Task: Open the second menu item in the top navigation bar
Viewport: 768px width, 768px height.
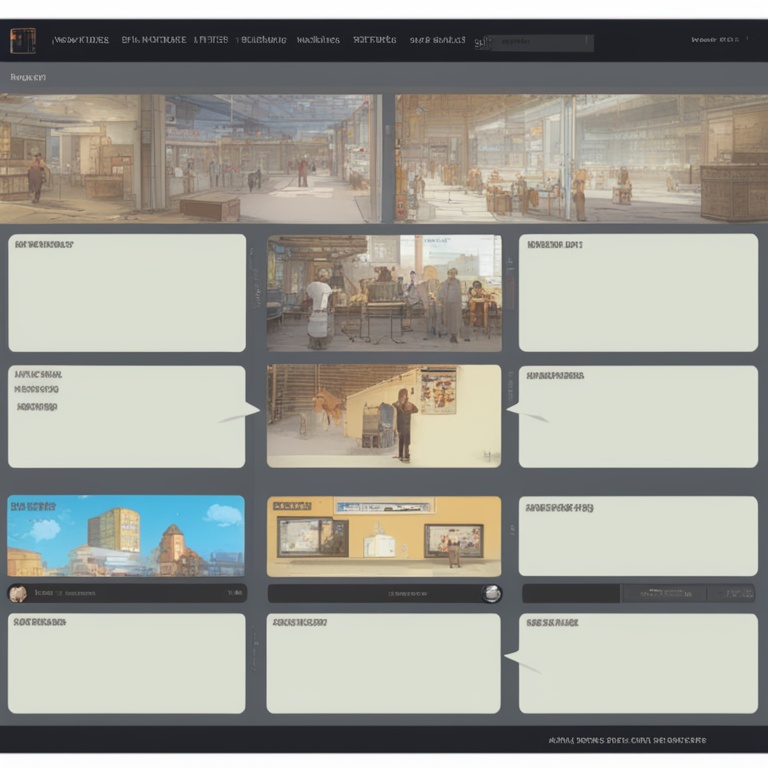Action: [x=153, y=41]
